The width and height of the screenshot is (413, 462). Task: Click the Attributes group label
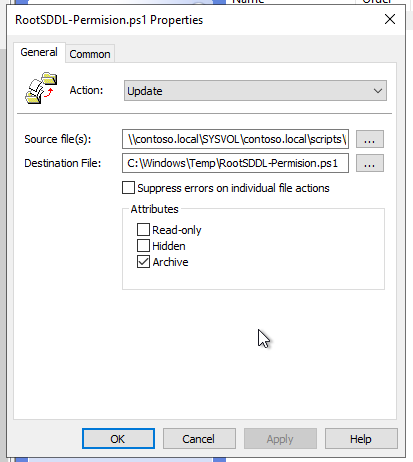[x=154, y=209]
